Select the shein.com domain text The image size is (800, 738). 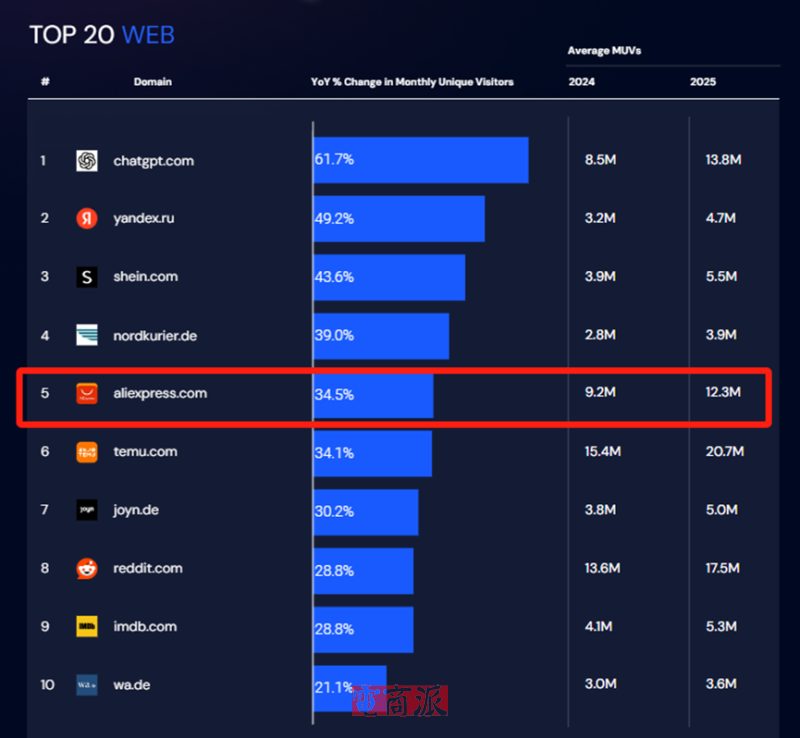[145, 277]
